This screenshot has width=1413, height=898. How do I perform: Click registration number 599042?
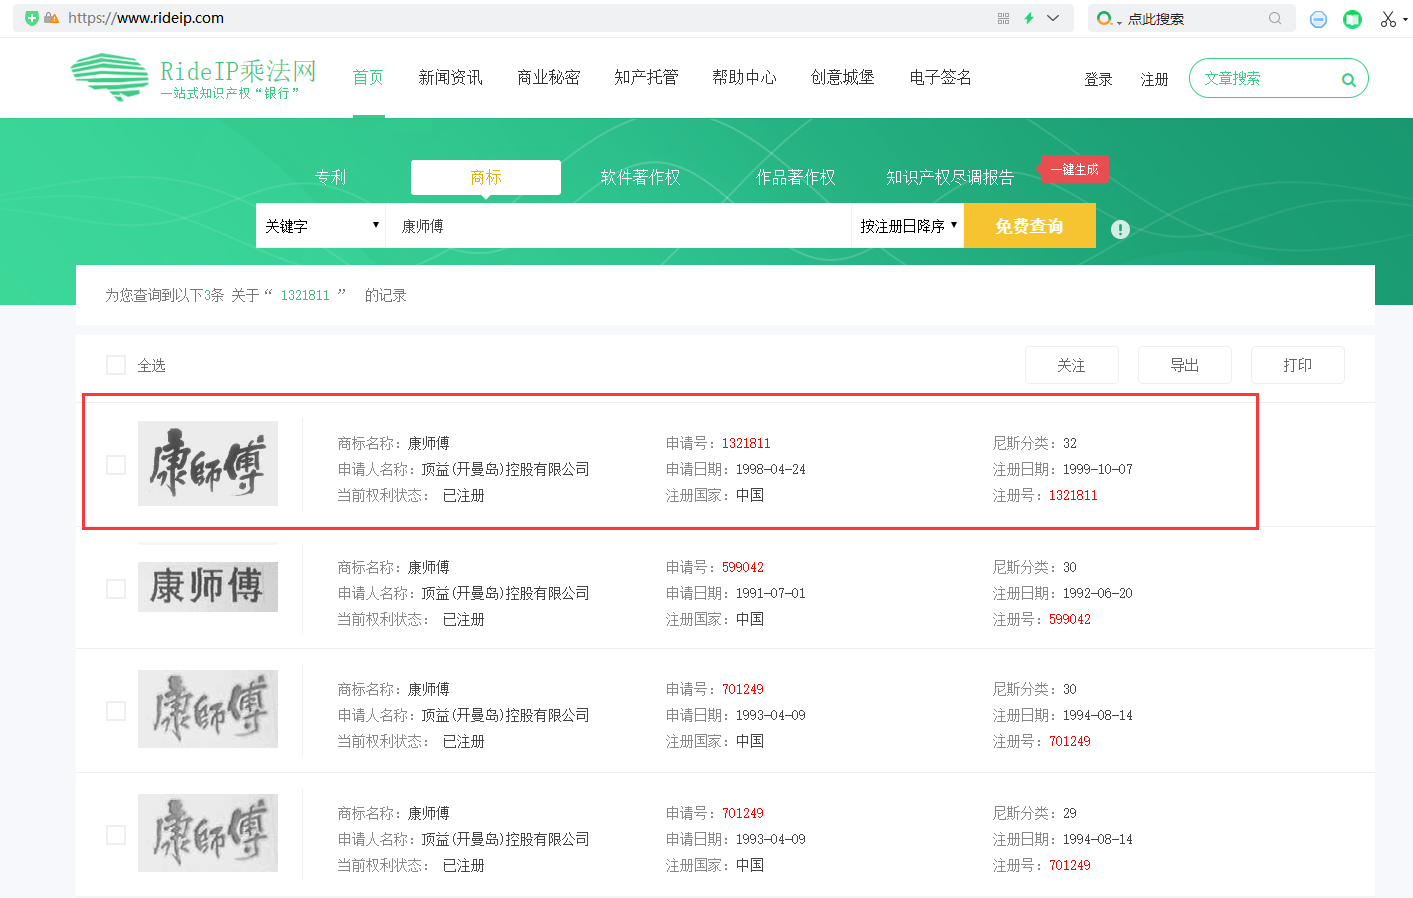pyautogui.click(x=1070, y=619)
